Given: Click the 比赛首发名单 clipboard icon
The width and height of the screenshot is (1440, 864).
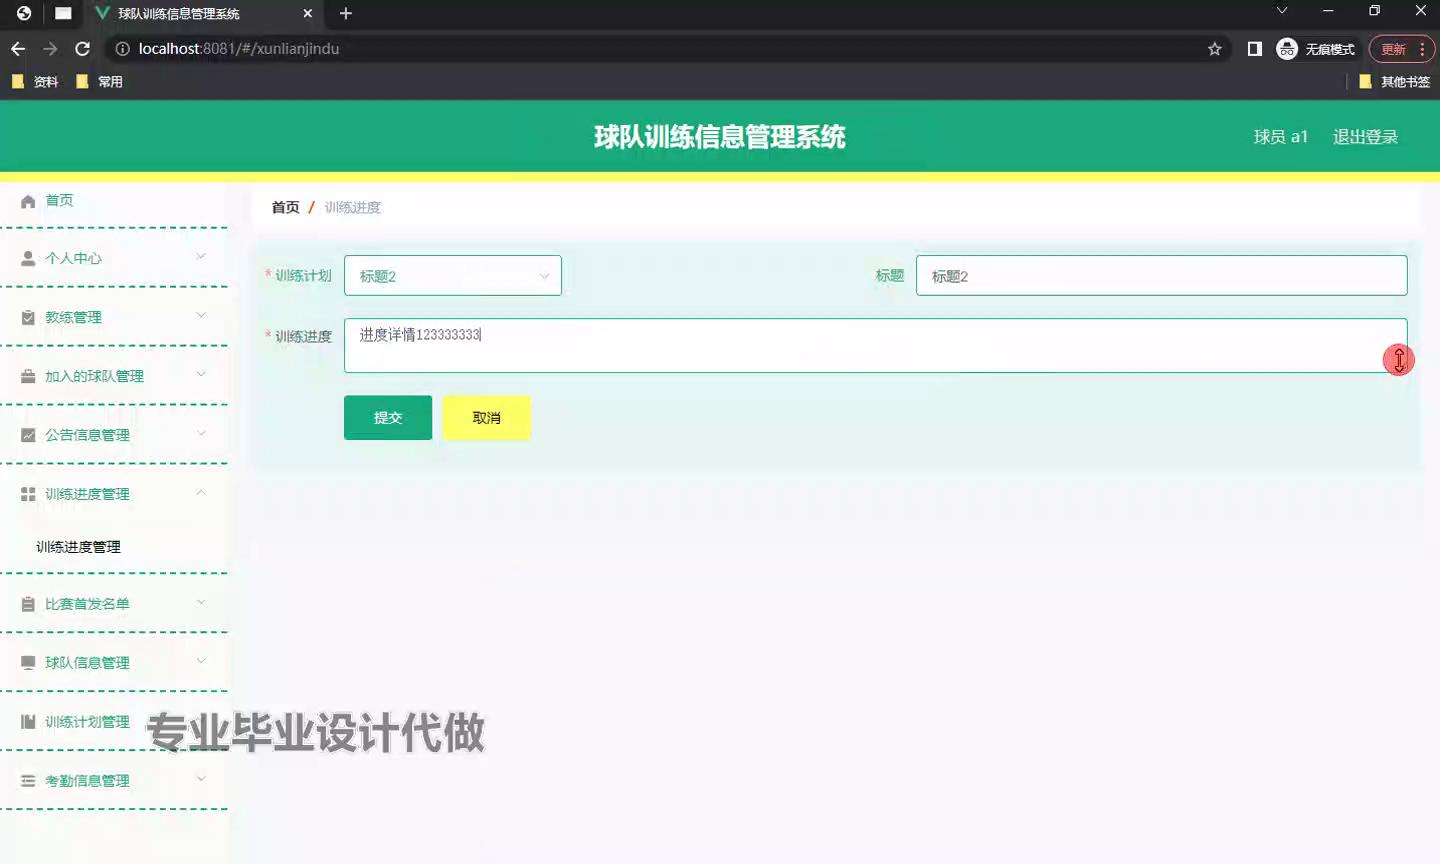Looking at the screenshot, I should 28,604.
